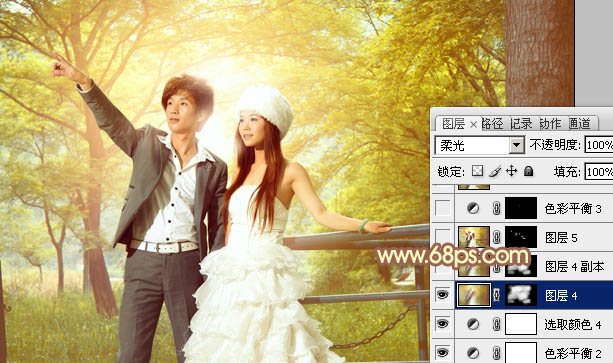Click link icon of 色彩平衡 3 mask
Screen dimensions: 613x363
pos(496,208)
